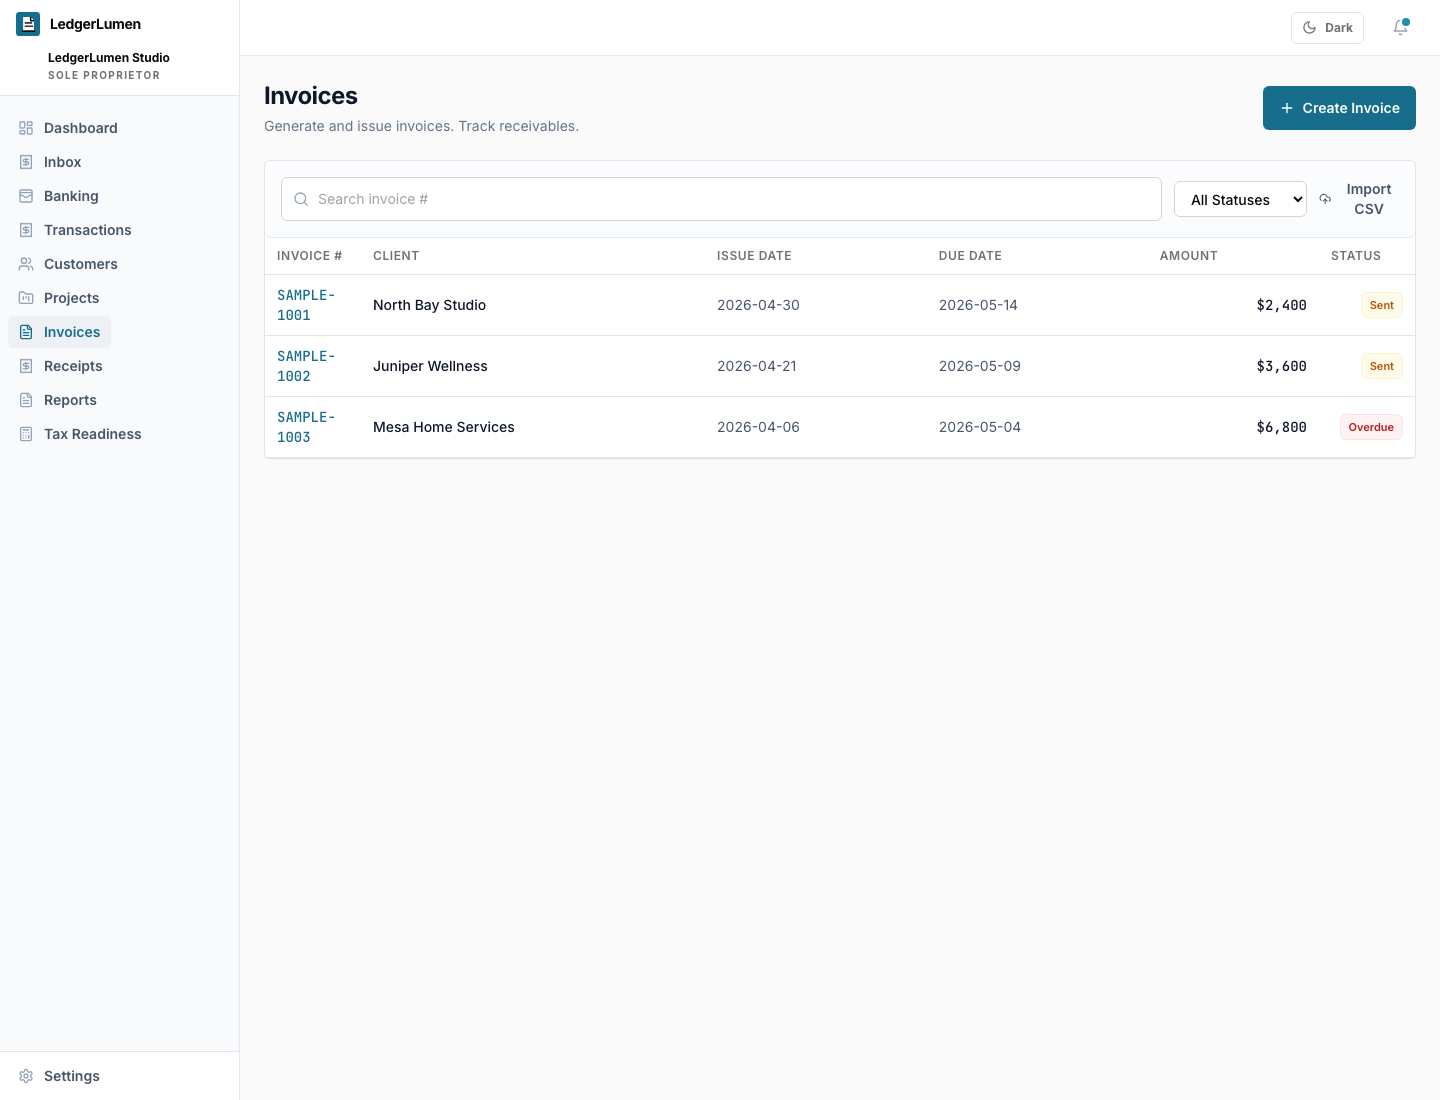The image size is (1440, 1100).
Task: Click Mesa Home Services client name
Action: [x=444, y=427]
